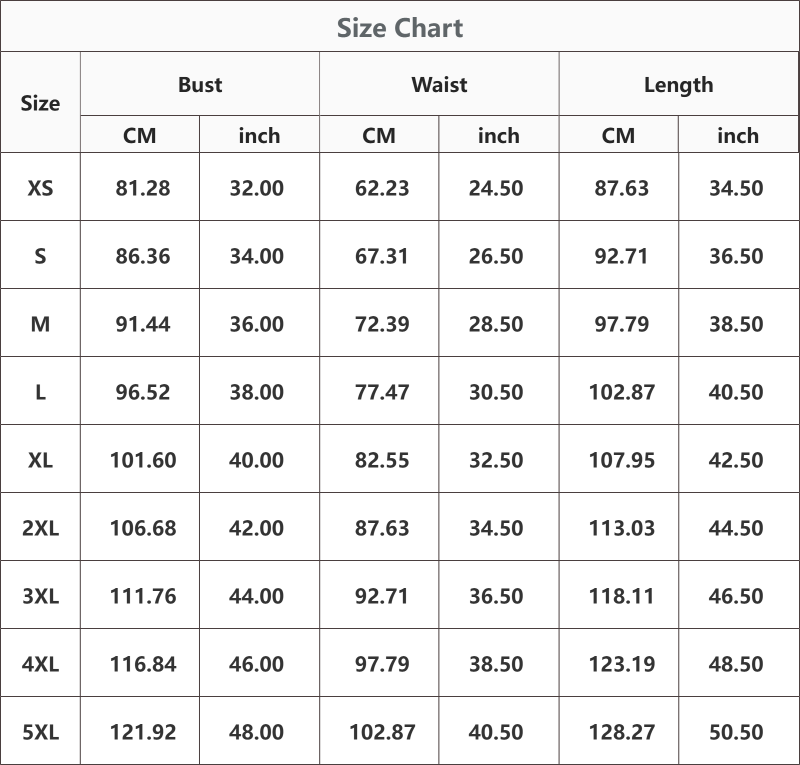Select the M size label
The width and height of the screenshot is (800, 765).
40,324
